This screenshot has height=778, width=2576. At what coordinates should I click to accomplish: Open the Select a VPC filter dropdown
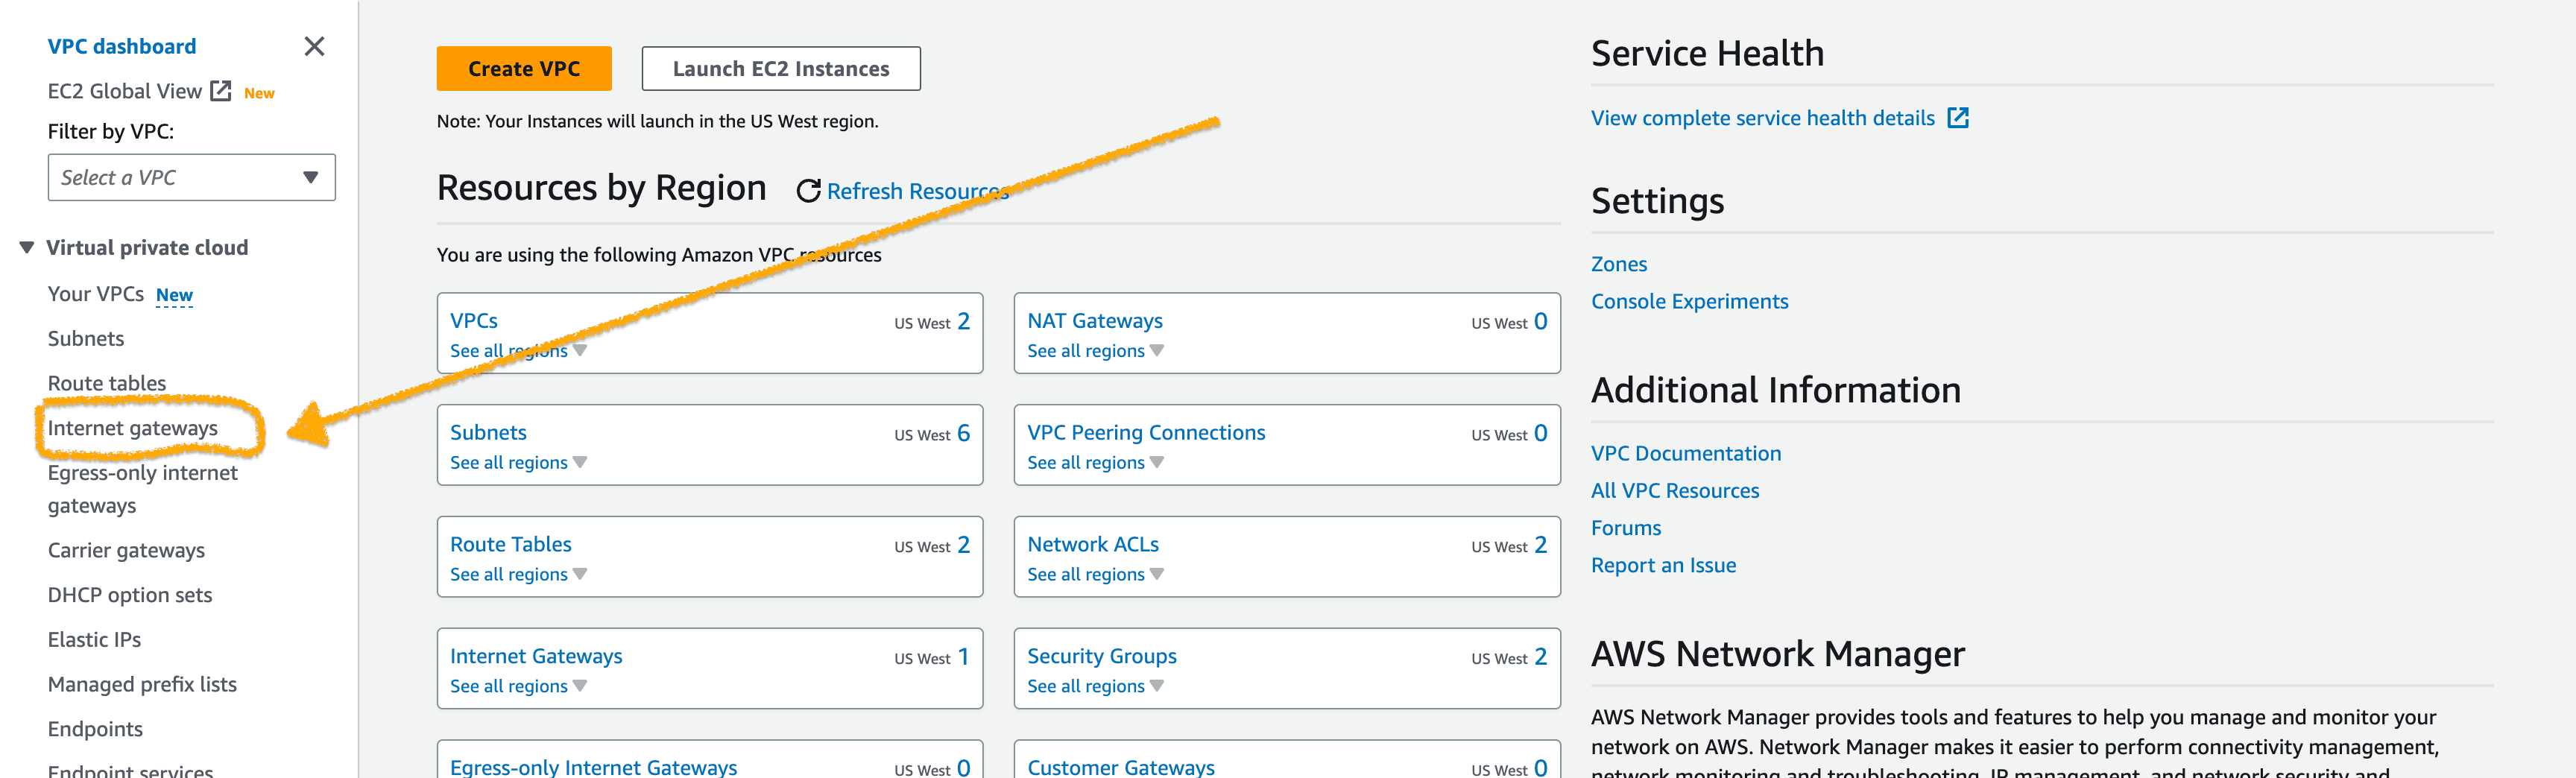191,177
